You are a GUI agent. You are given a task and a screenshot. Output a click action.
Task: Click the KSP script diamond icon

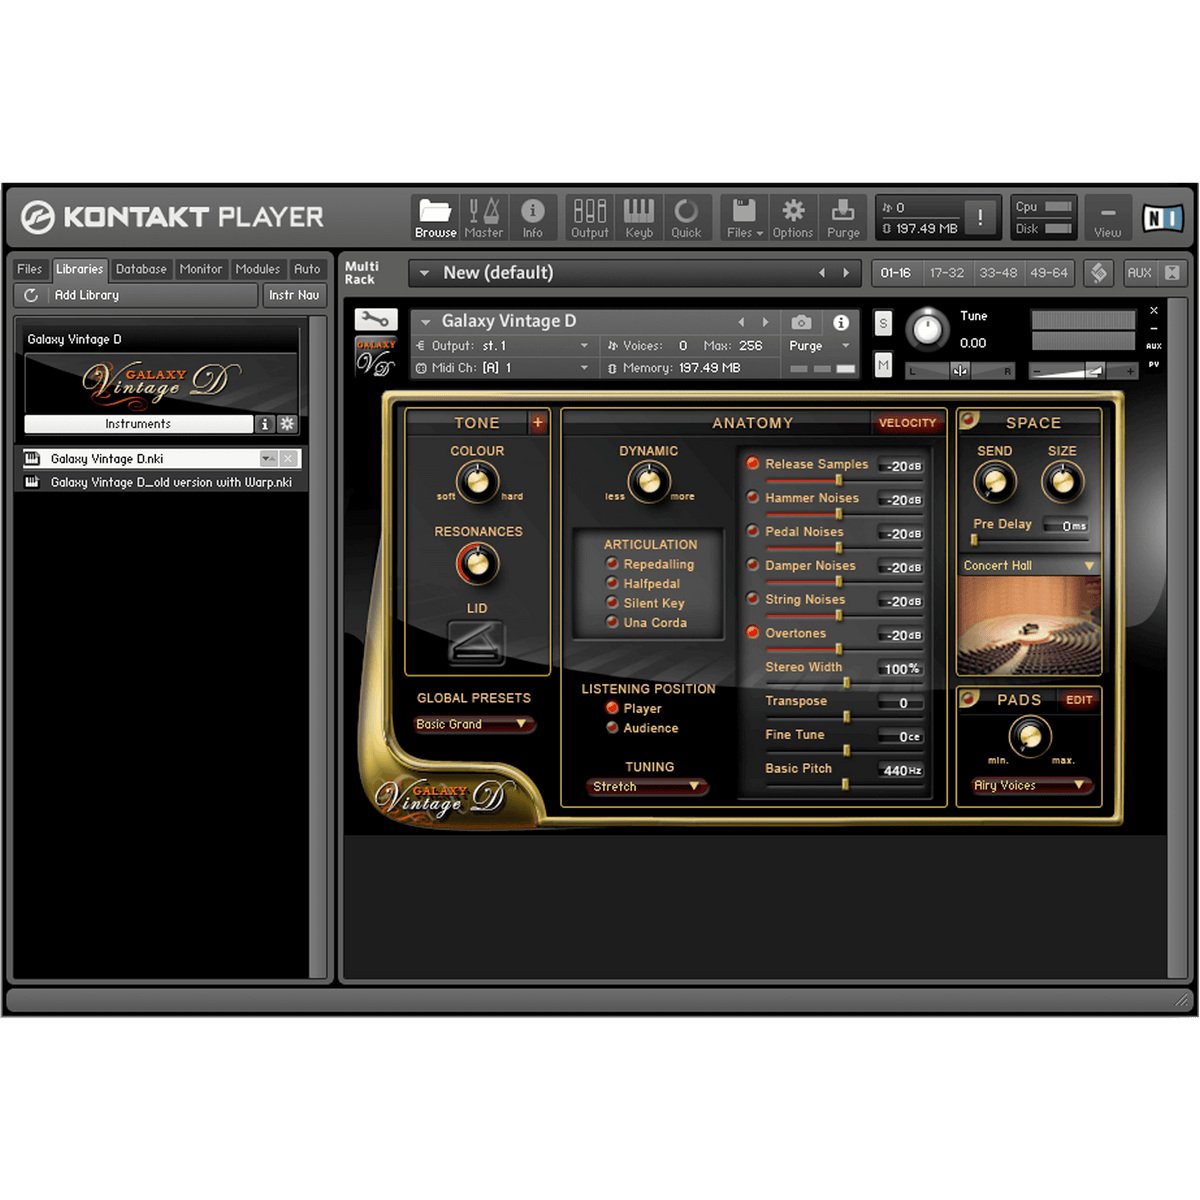pos(1098,273)
